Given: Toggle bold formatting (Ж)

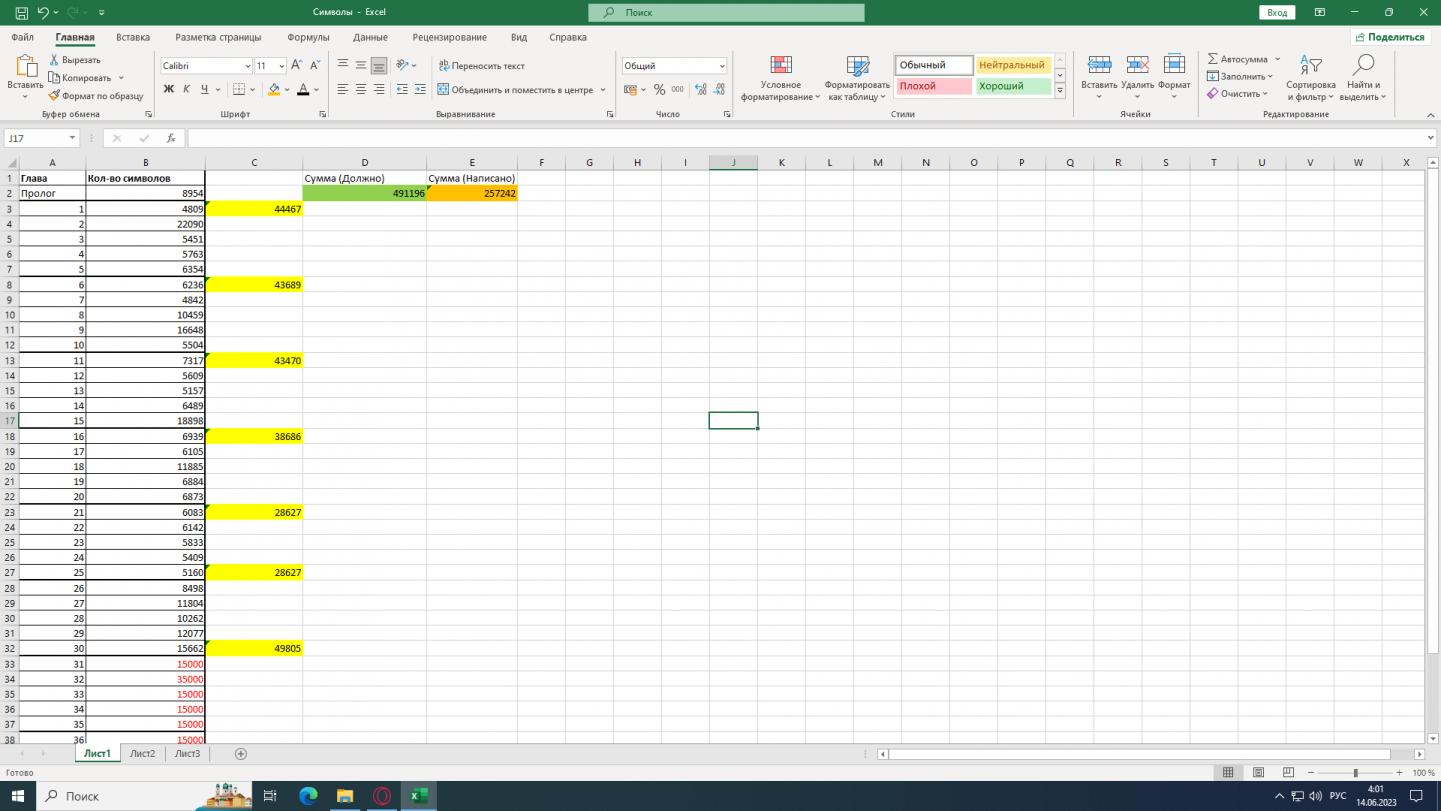Looking at the screenshot, I should 169,90.
